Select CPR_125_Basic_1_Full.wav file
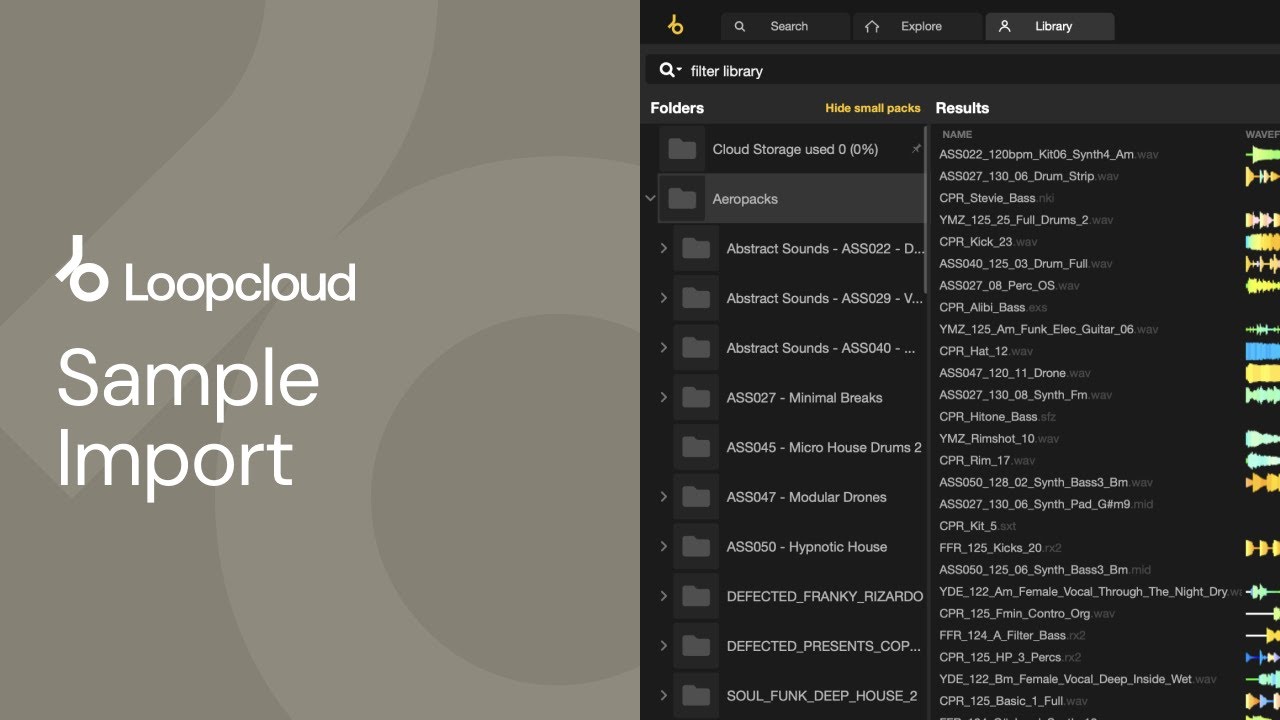The height and width of the screenshot is (720, 1280). pyautogui.click(x=1014, y=702)
